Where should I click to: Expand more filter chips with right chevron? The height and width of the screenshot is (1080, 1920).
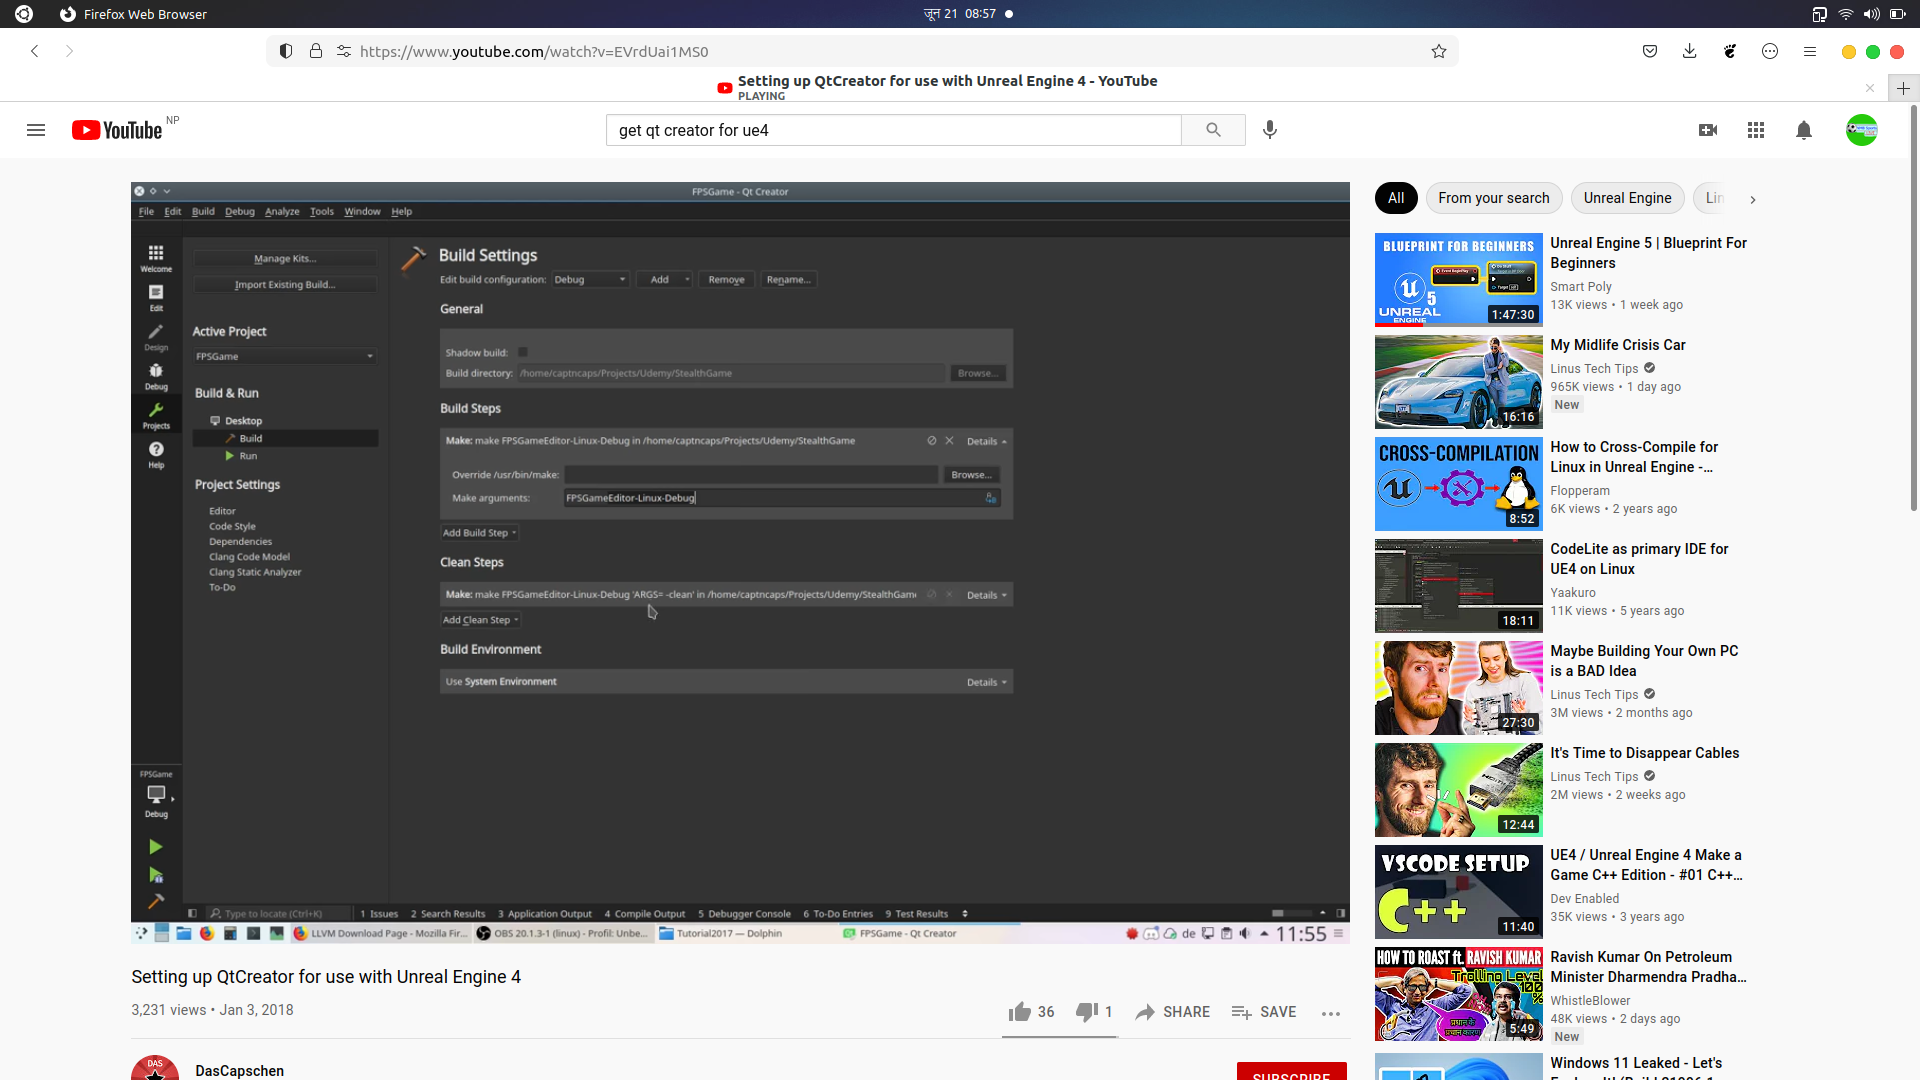1752,199
